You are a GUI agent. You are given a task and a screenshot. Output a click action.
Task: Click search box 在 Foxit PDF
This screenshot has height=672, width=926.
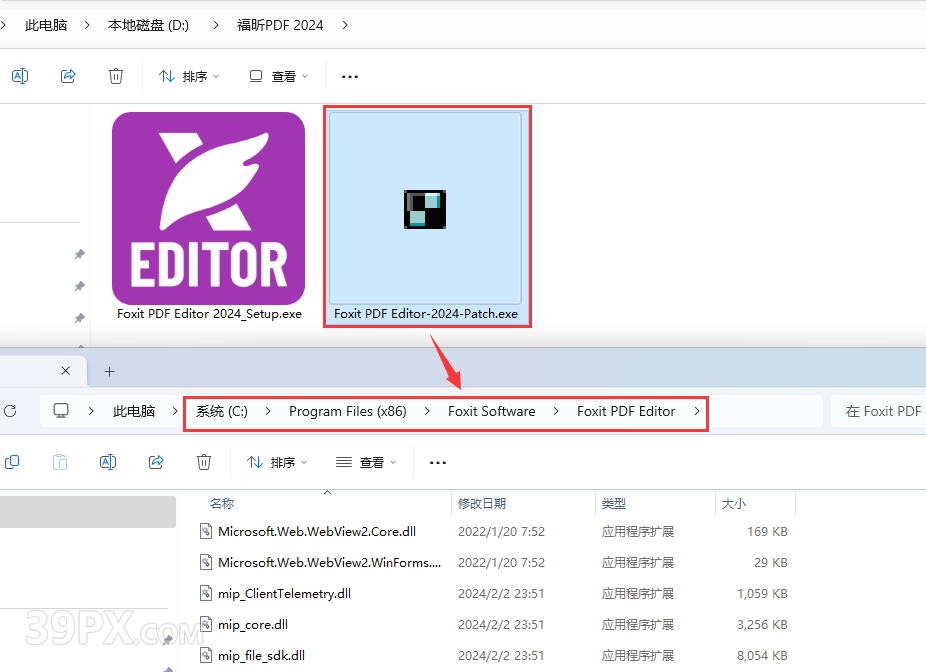[878, 411]
